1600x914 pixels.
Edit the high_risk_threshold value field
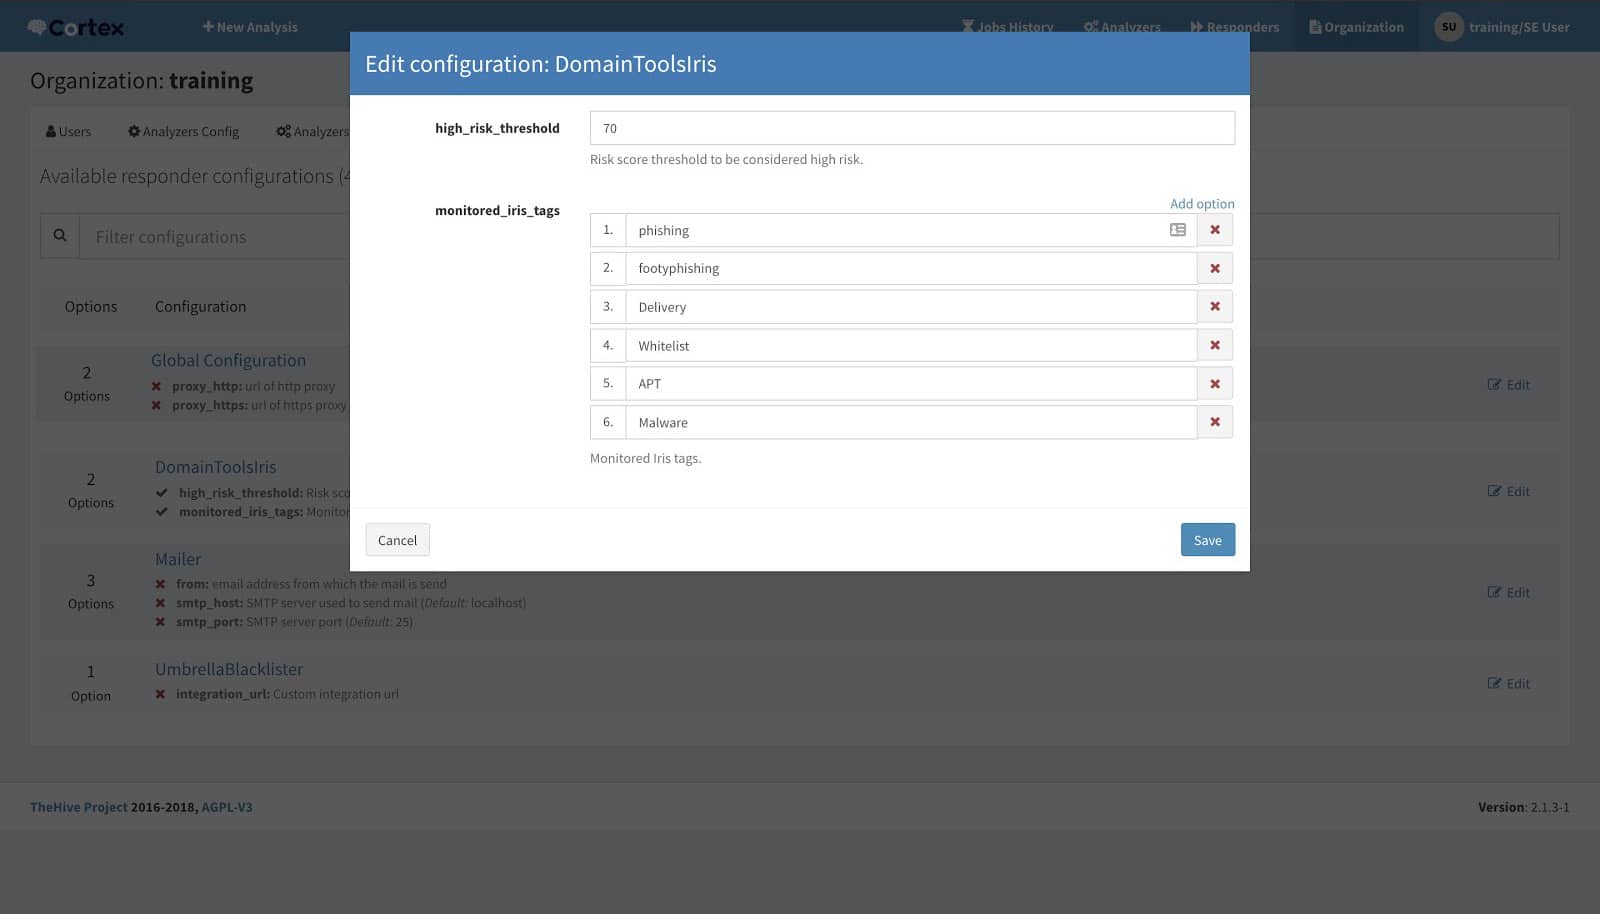(x=912, y=128)
